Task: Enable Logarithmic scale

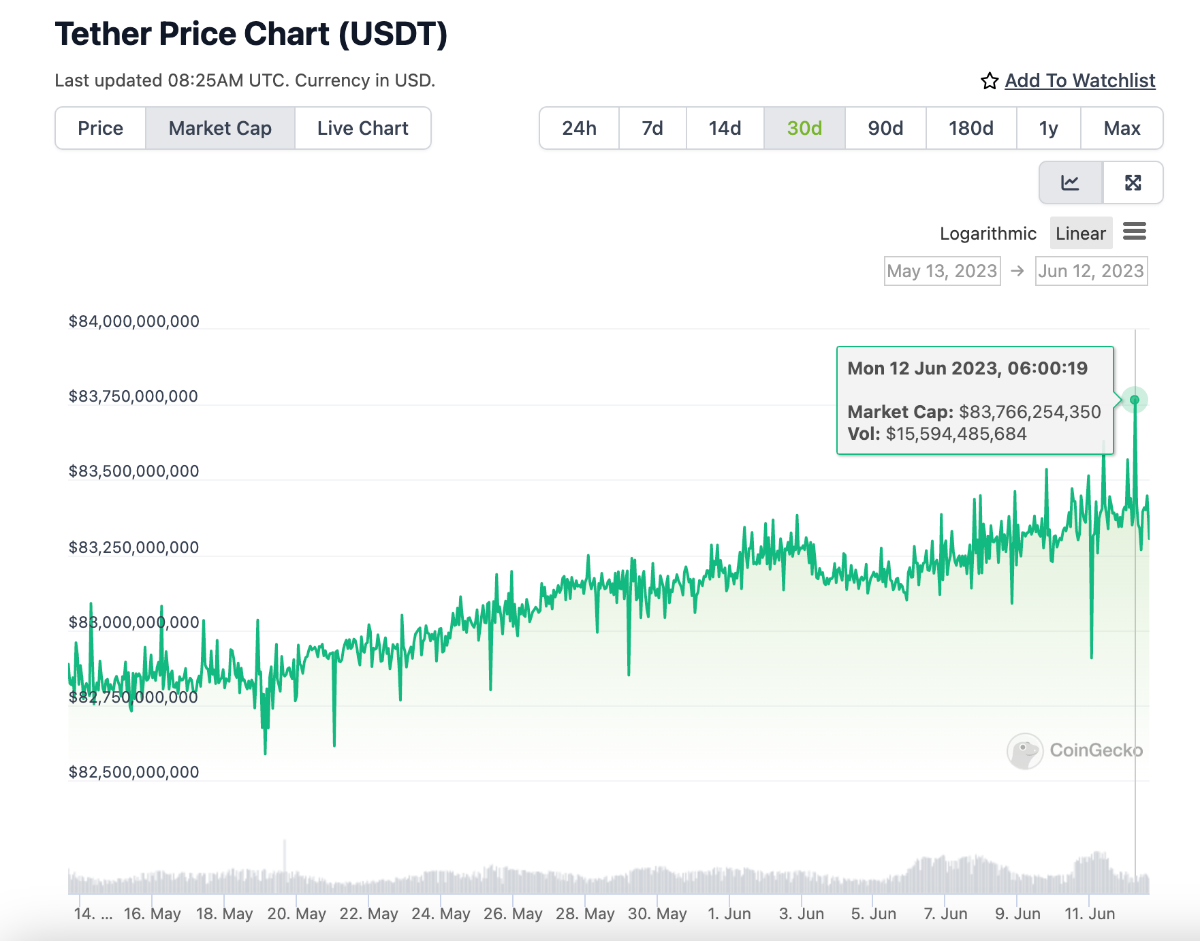Action: point(988,233)
